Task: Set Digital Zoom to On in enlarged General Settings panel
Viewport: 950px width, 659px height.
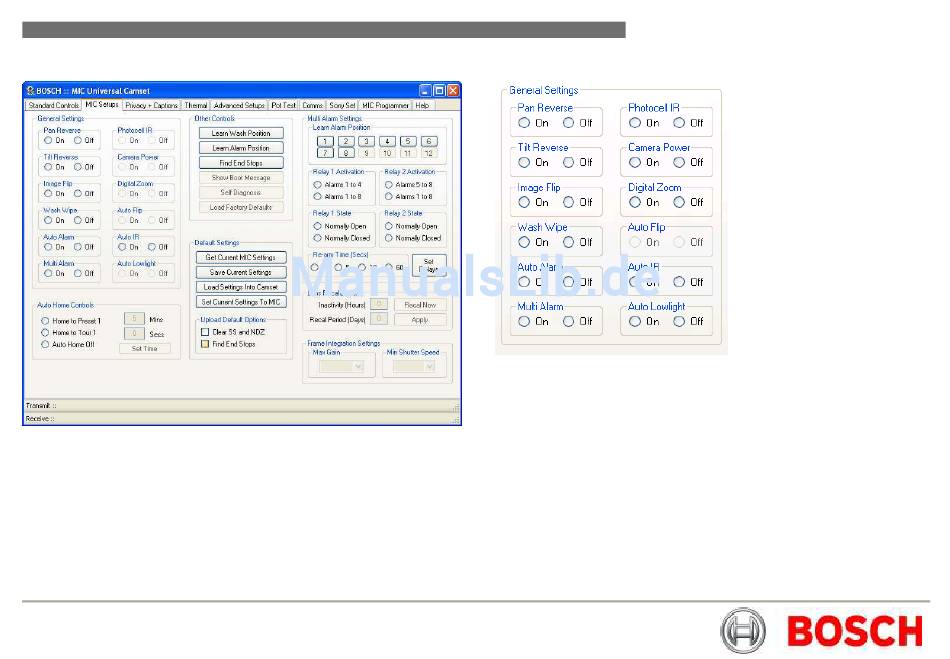Action: 635,202
